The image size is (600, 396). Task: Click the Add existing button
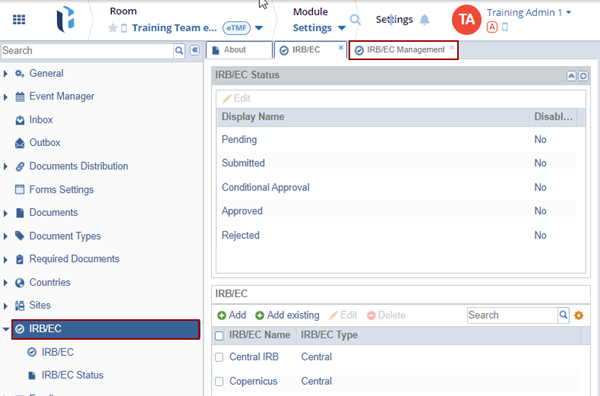287,315
